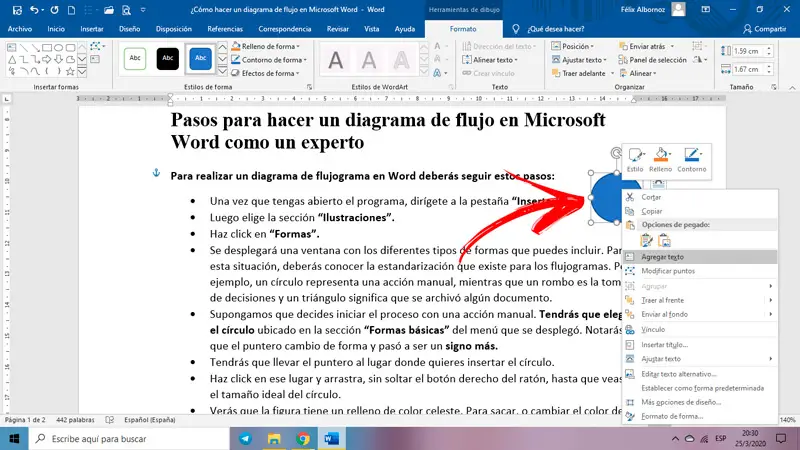800x450 pixels.
Task: Click the text box icon in Insertar formas
Action: click(12, 47)
